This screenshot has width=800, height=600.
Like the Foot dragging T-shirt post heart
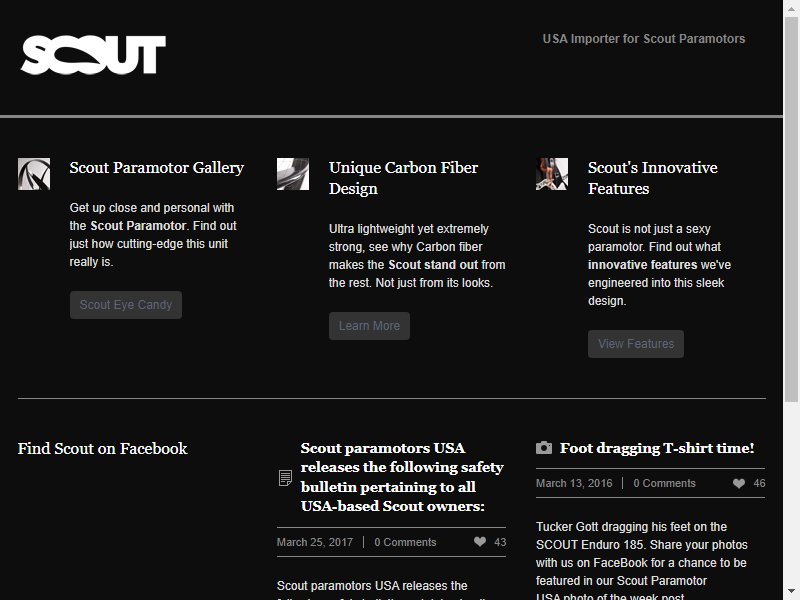point(739,483)
